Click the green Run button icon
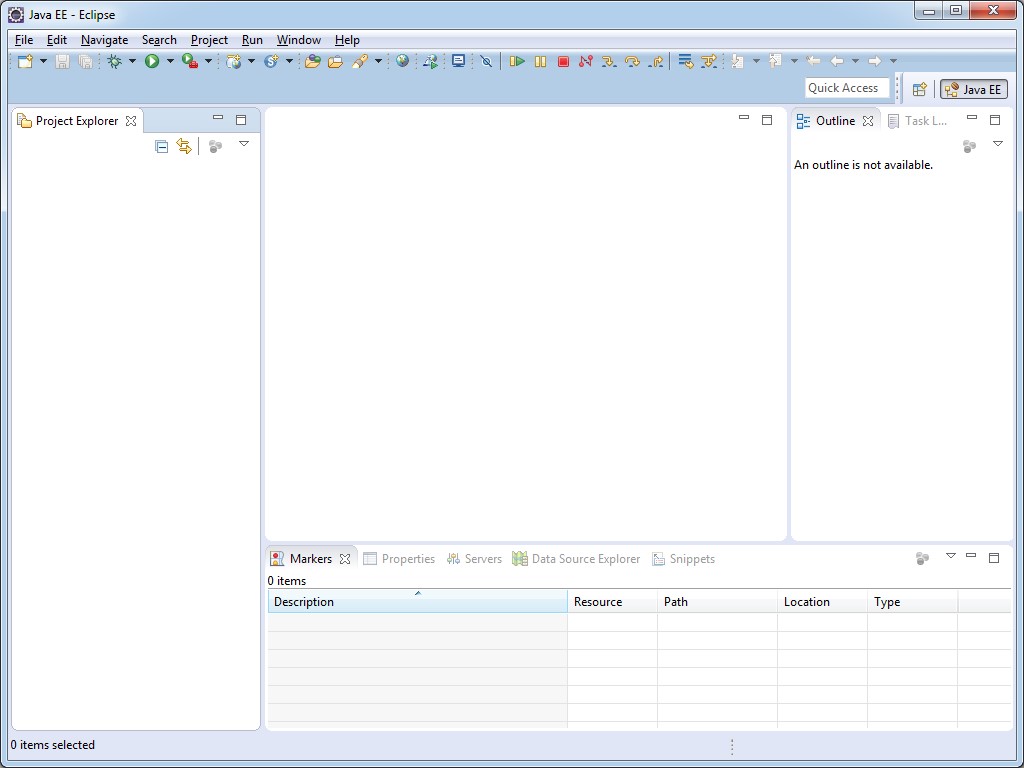Viewport: 1024px width, 768px height. (x=152, y=61)
